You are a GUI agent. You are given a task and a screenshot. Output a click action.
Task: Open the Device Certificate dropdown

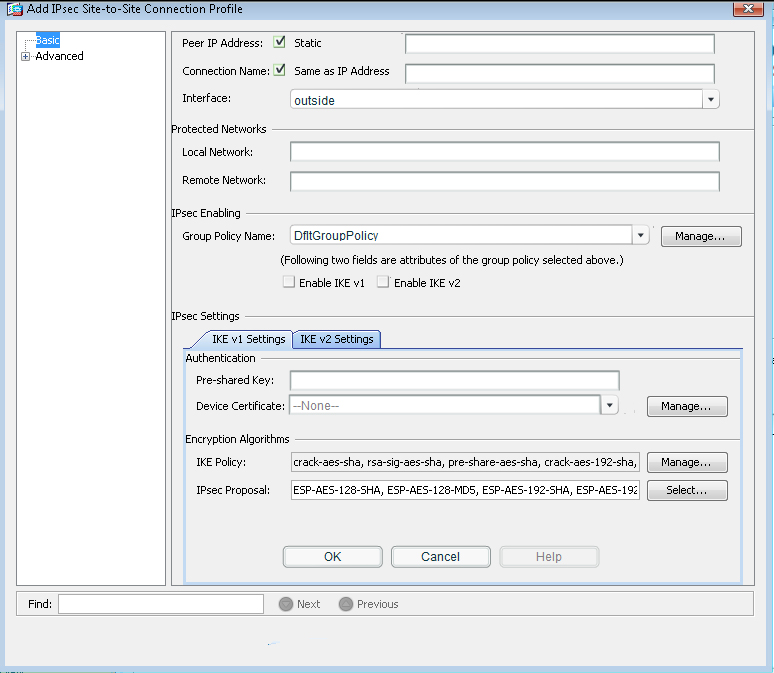coord(608,405)
